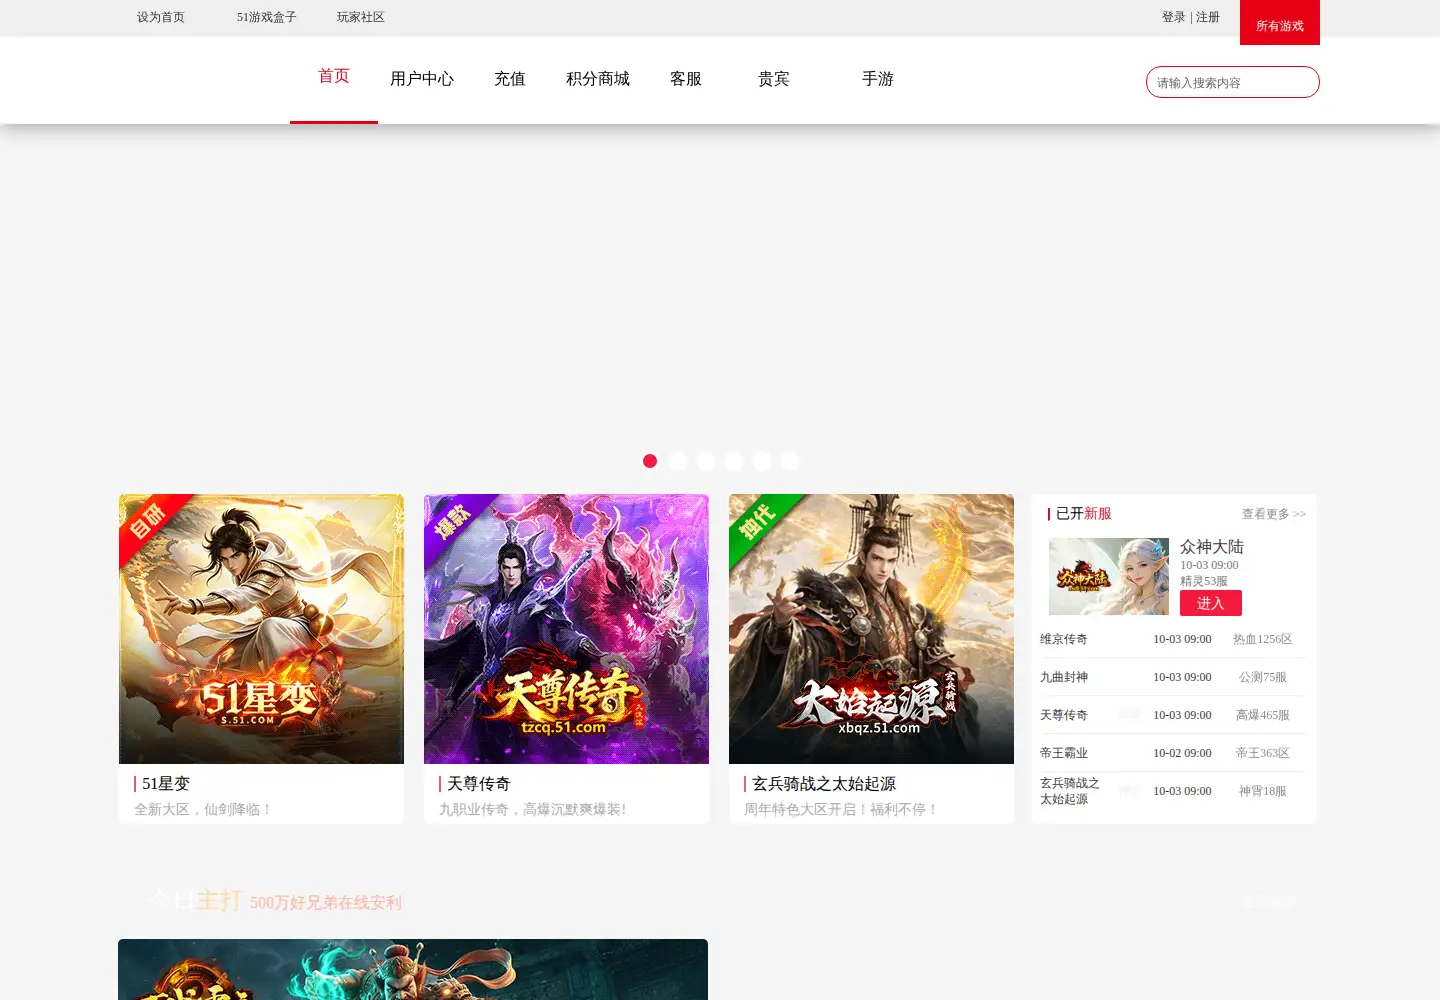
Task: Click the 神霄18服 server entry
Action: (x=1263, y=791)
